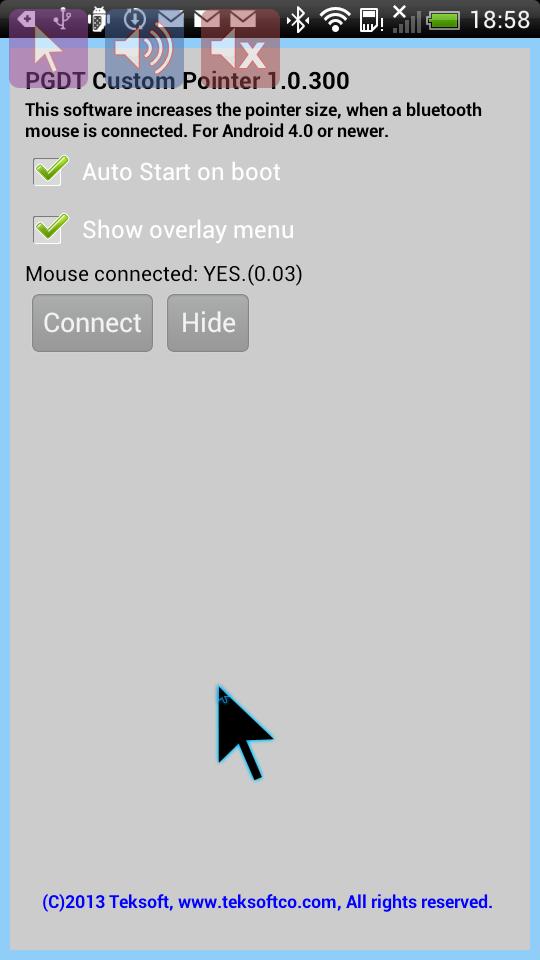Uncheck the Show overlay menu checkbox

tap(48, 229)
